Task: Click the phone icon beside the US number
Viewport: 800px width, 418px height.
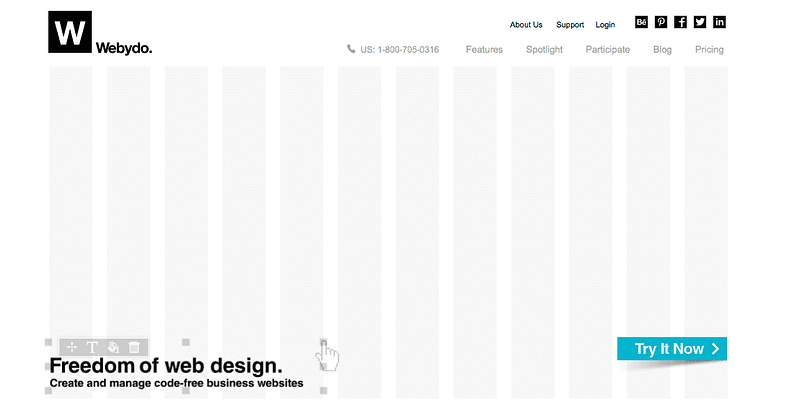Action: [351, 49]
